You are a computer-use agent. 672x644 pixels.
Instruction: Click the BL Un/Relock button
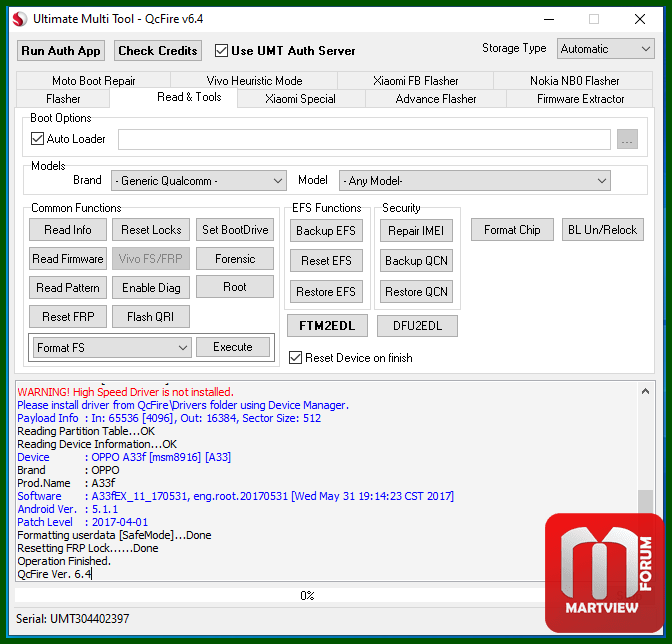(603, 230)
